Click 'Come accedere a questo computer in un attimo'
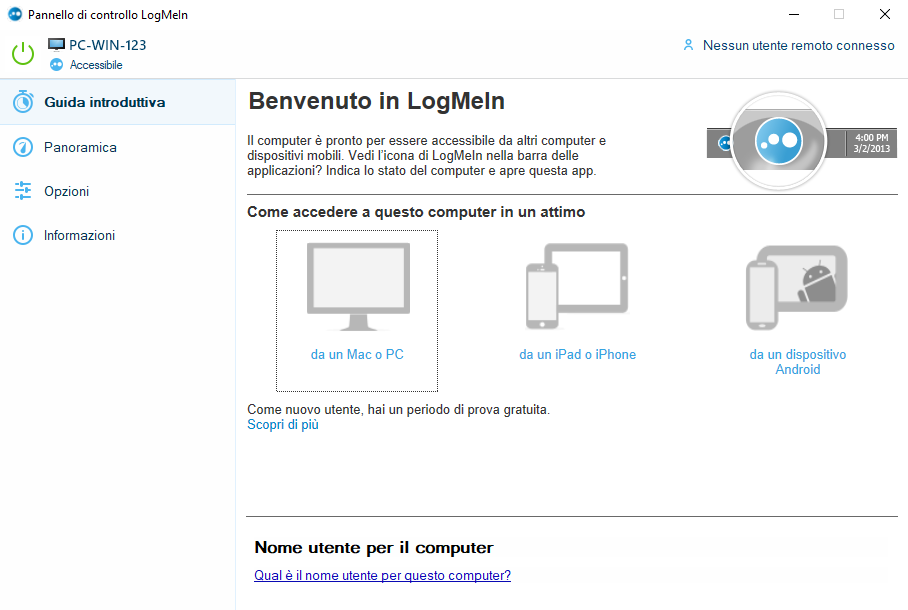908x610 pixels. click(416, 212)
